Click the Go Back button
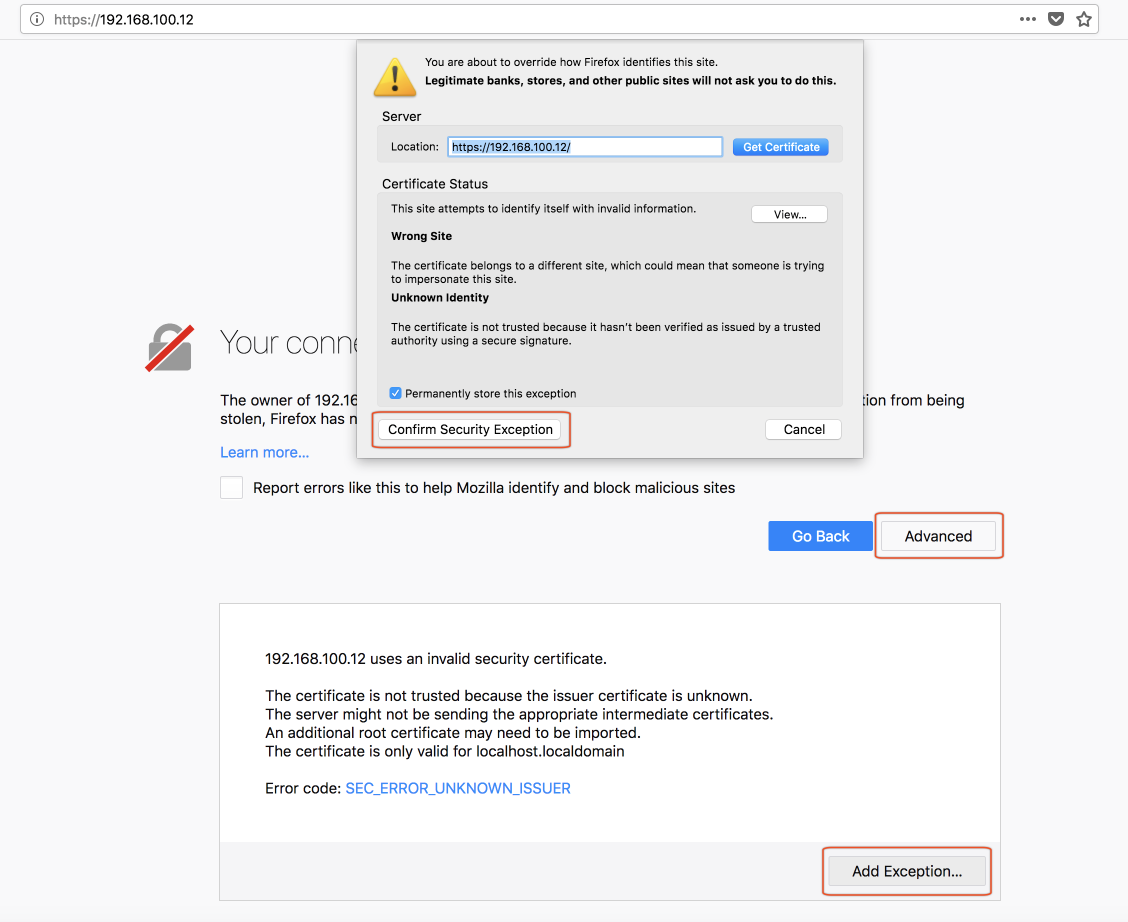 click(x=820, y=536)
